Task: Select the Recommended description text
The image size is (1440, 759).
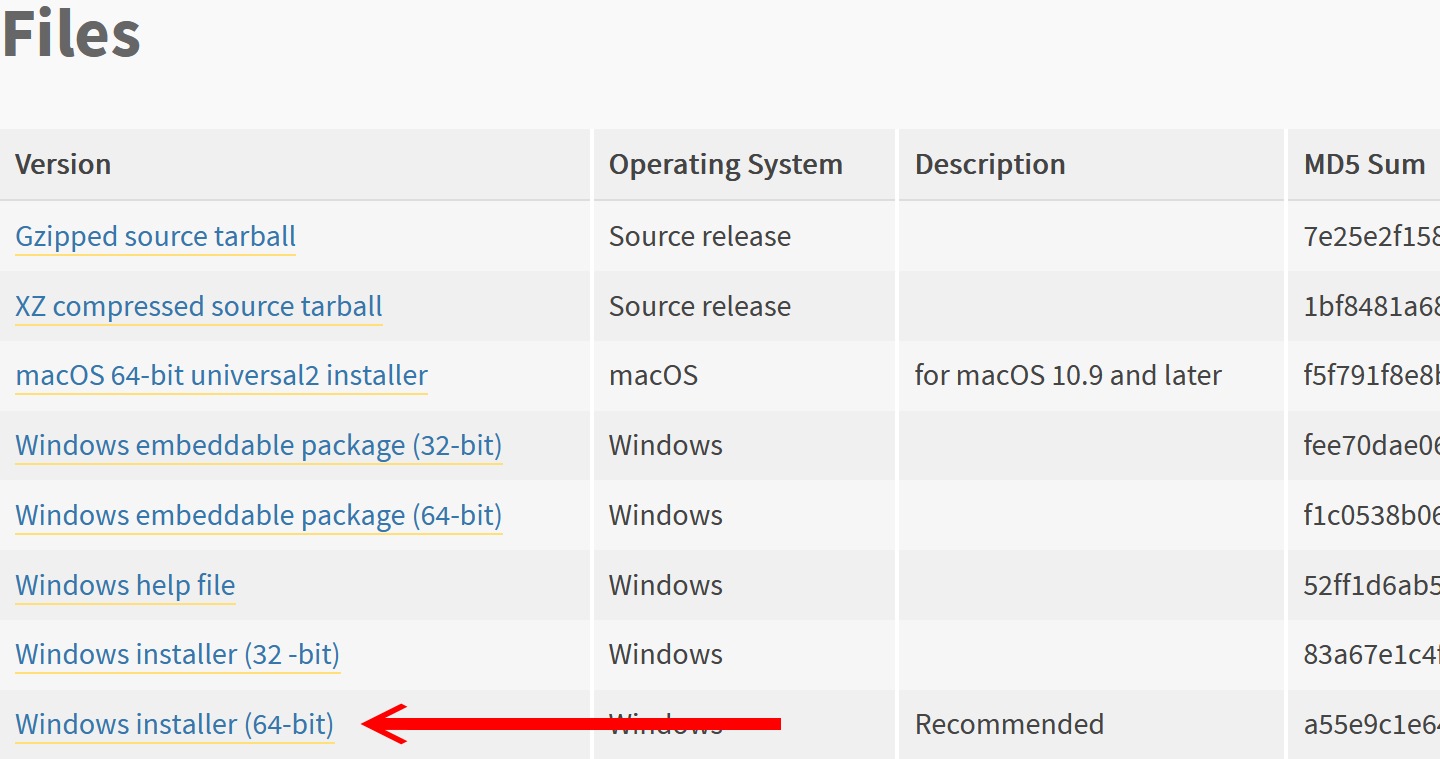Action: point(1008,724)
